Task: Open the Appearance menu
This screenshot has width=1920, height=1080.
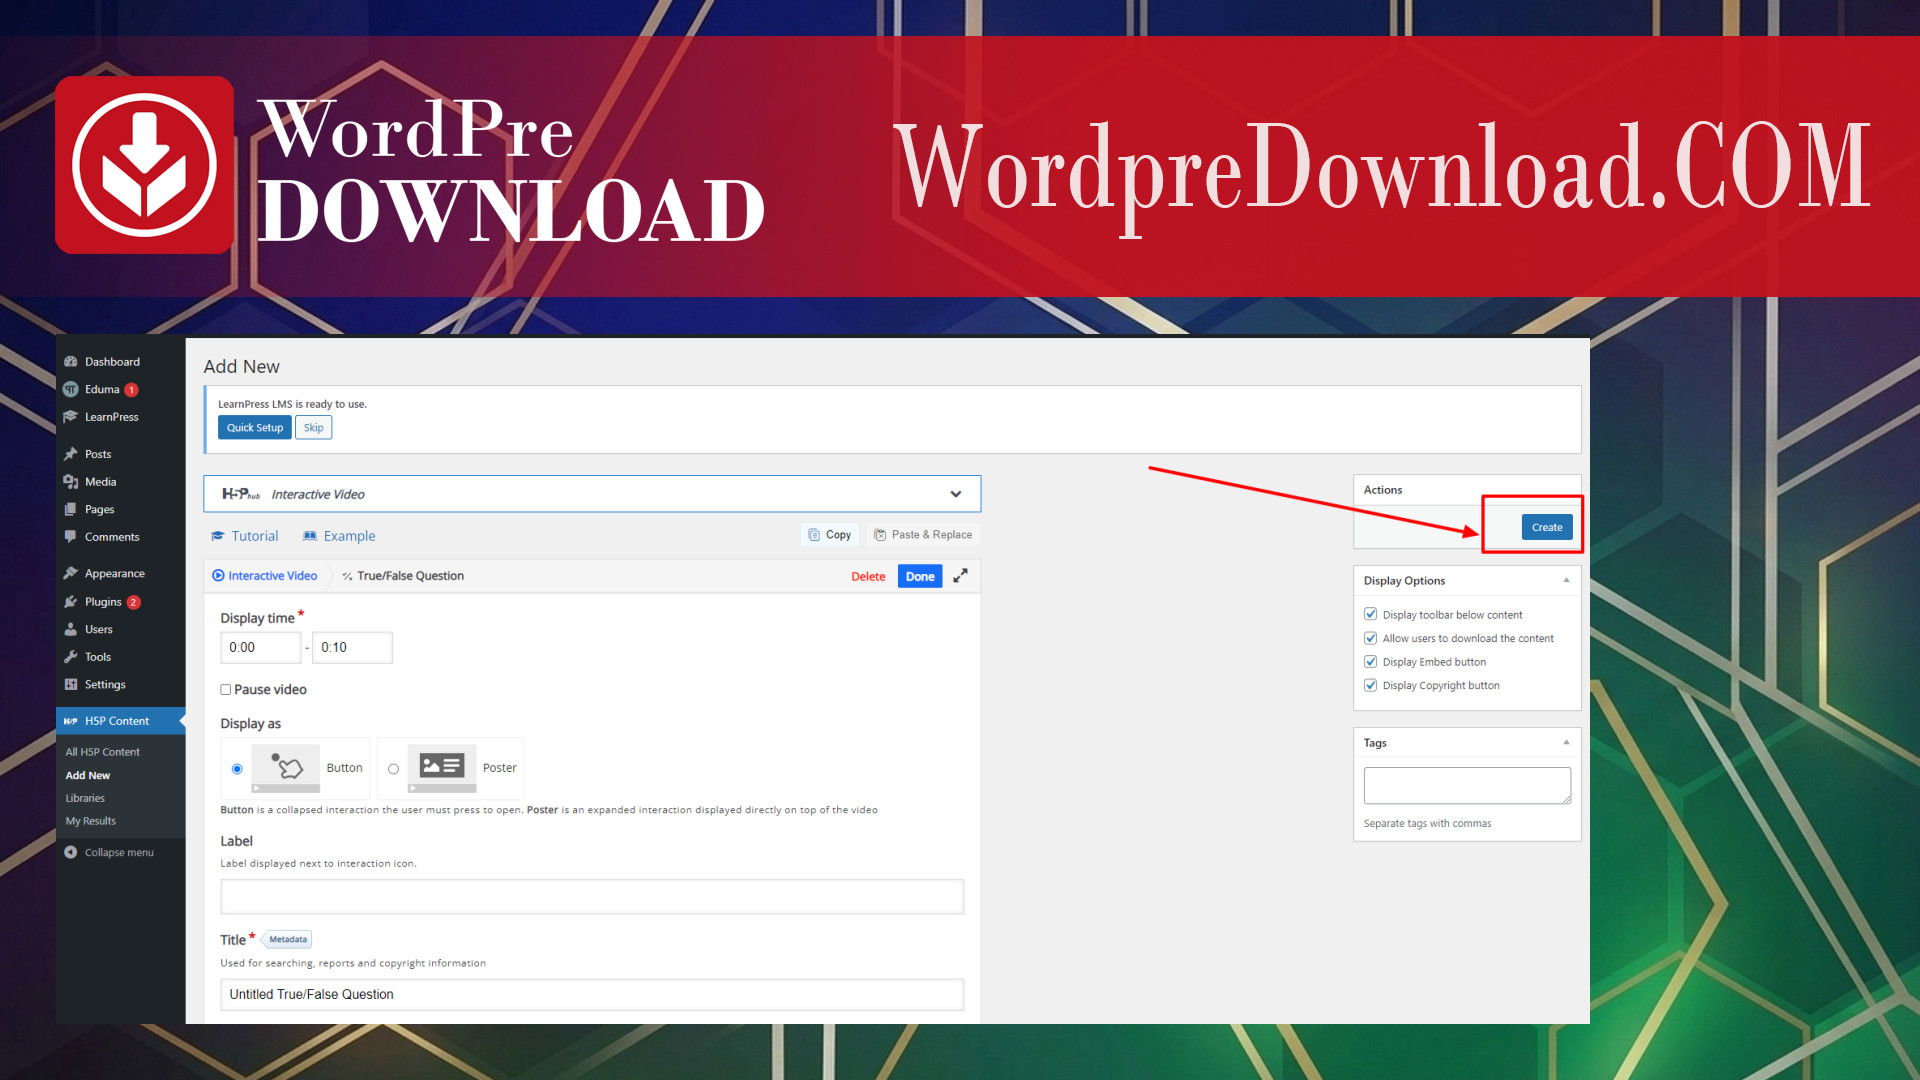Action: (114, 574)
